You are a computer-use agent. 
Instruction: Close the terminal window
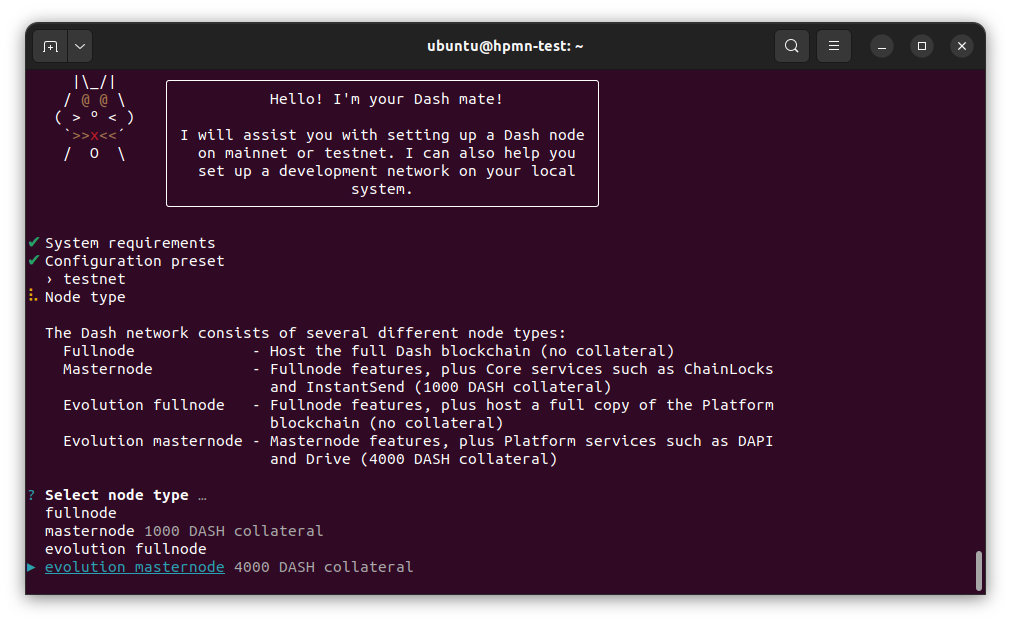[961, 46]
